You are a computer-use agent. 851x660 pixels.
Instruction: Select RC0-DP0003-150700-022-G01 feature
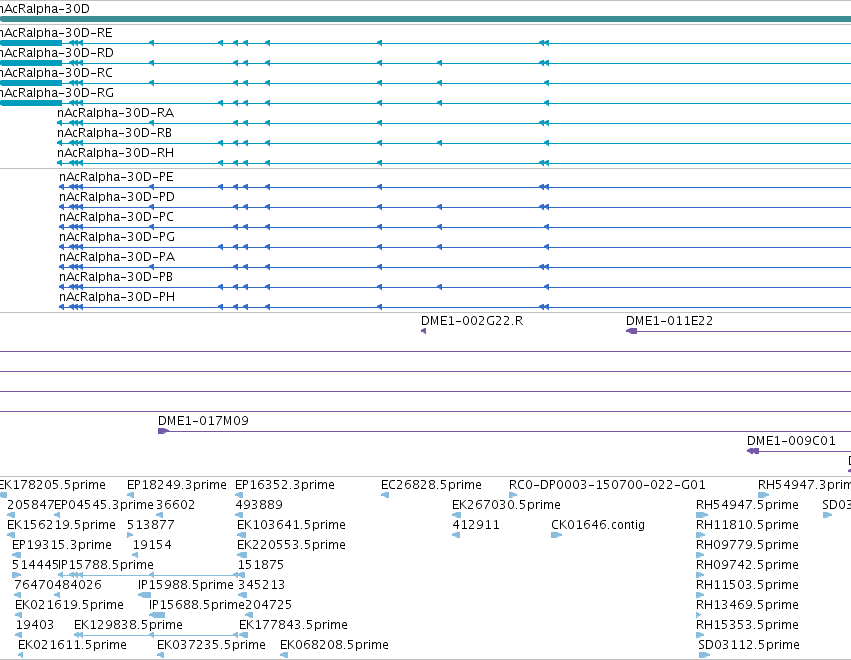pos(607,485)
